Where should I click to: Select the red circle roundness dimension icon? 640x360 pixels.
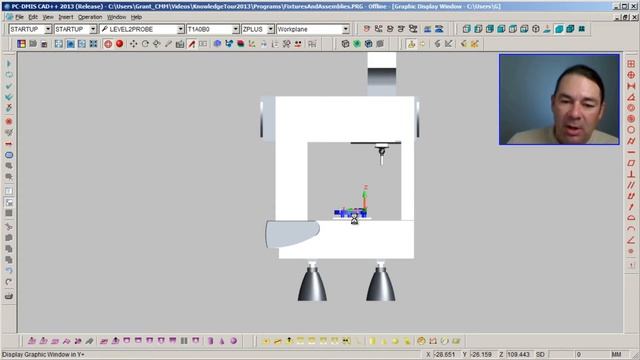(631, 130)
